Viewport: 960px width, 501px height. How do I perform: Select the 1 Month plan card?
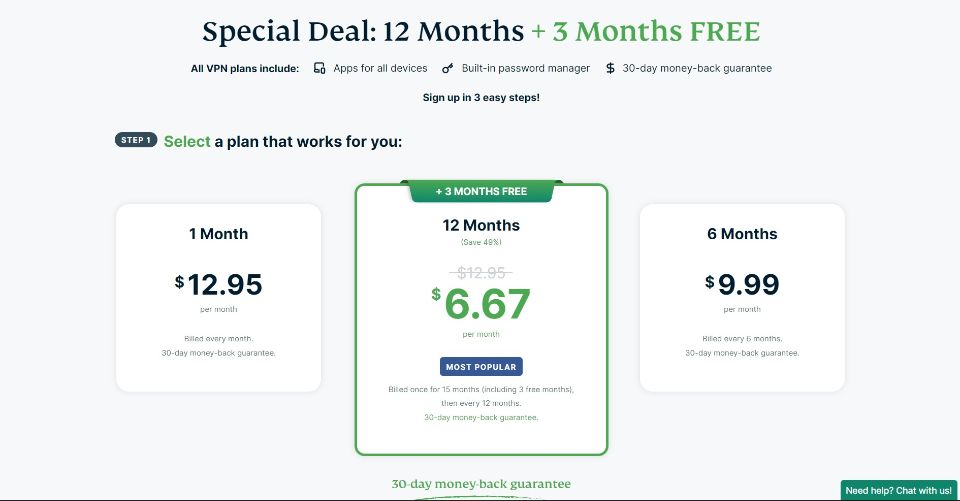pos(219,298)
